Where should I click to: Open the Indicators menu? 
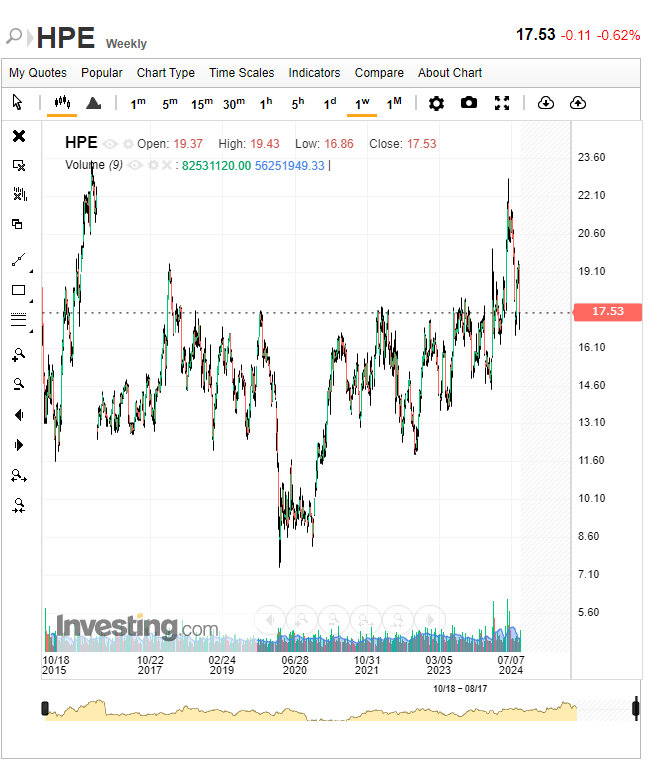click(314, 73)
